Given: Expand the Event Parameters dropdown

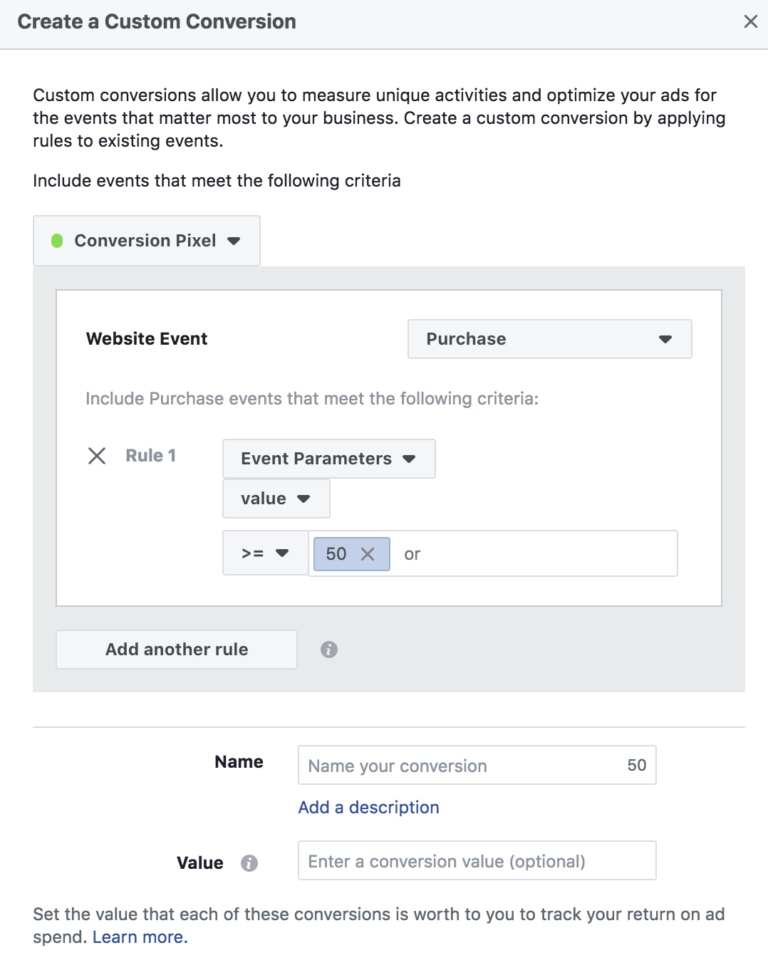Looking at the screenshot, I should click(329, 459).
